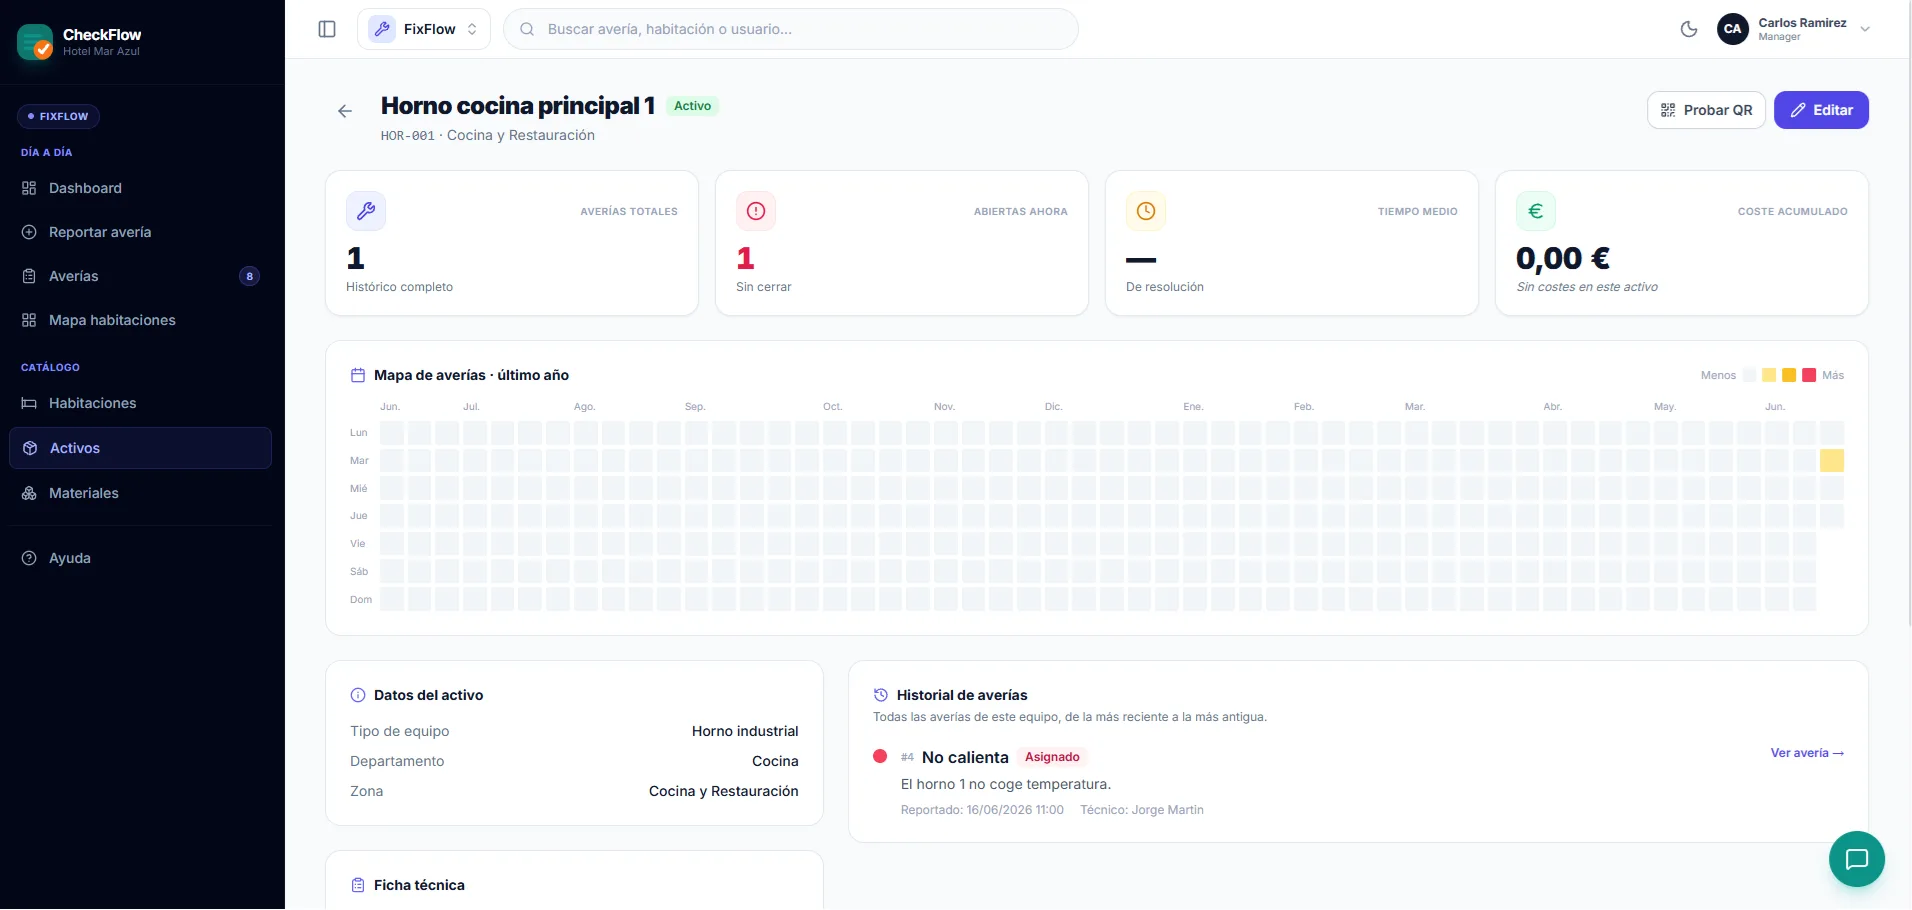Select the yellow highlighted heatmap cell

tap(1832, 460)
